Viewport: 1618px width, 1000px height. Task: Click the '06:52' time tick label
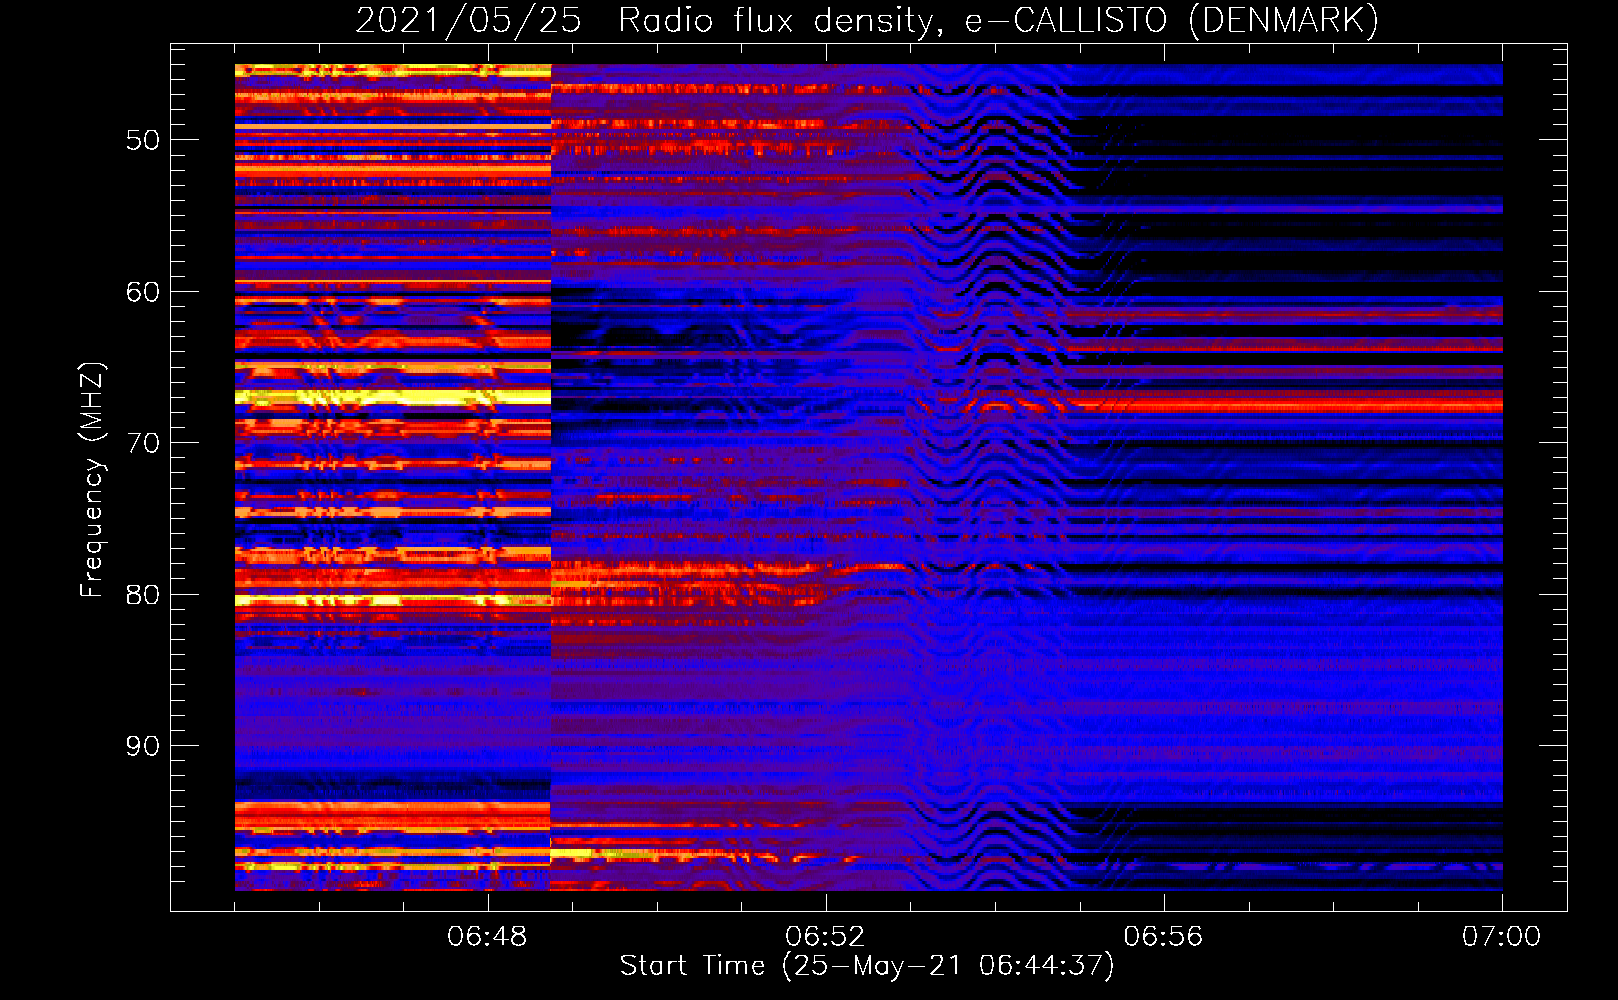click(825, 937)
